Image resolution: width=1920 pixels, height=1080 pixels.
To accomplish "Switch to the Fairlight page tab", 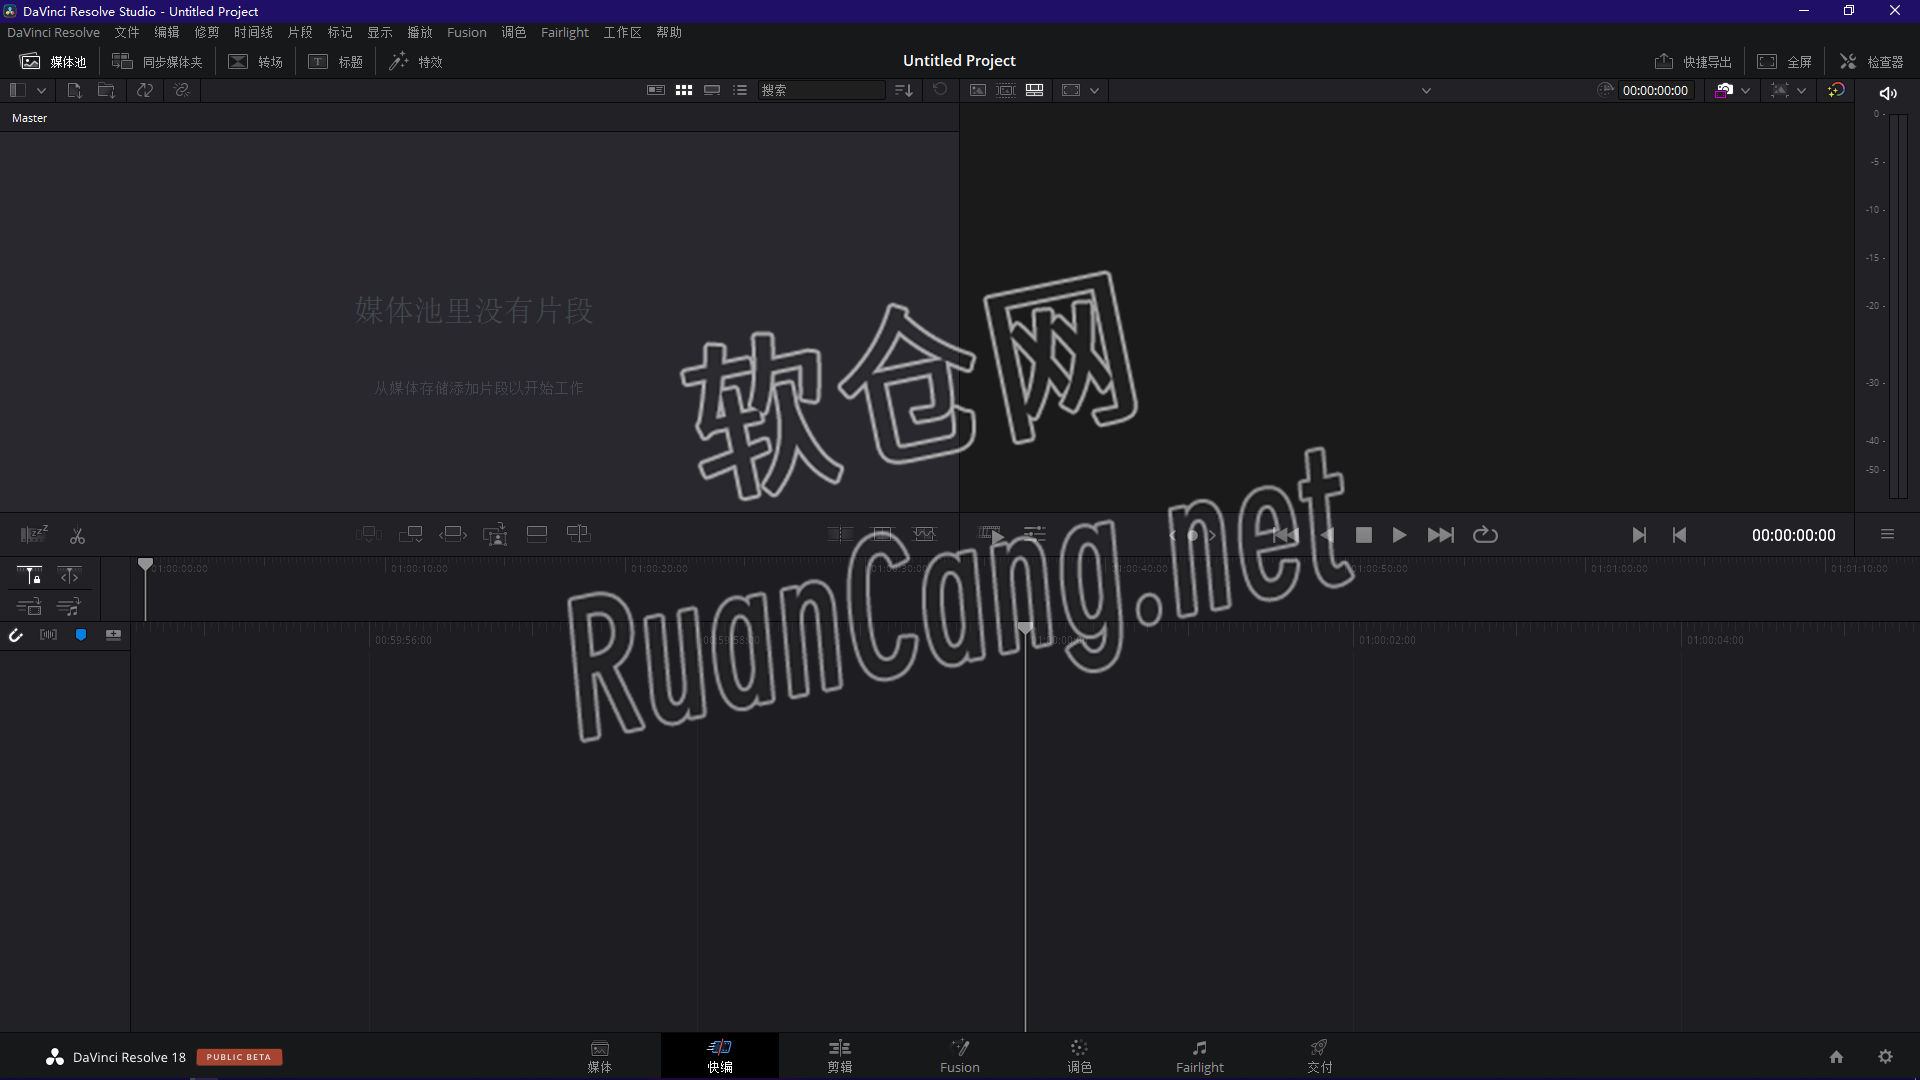I will [x=1199, y=1056].
